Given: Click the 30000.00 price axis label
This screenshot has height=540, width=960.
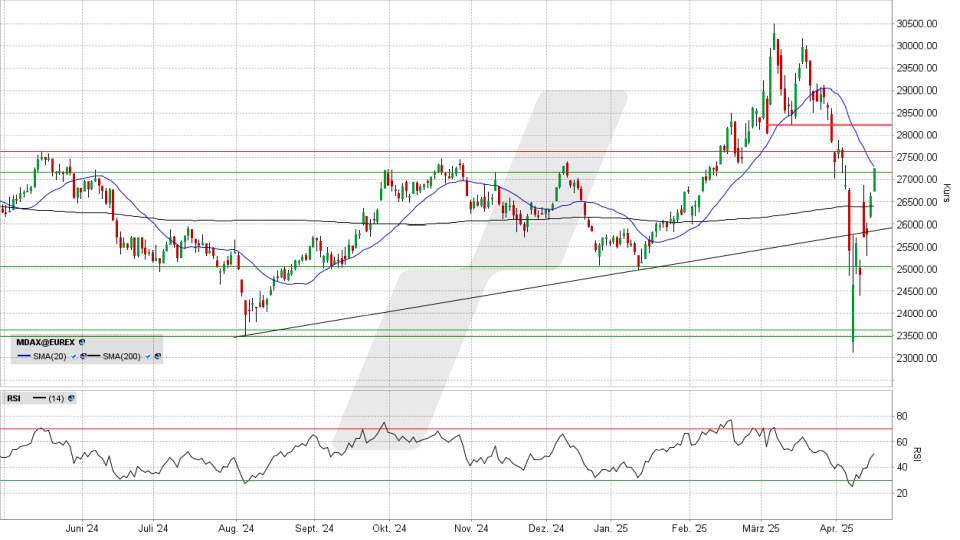Looking at the screenshot, I should [916, 45].
